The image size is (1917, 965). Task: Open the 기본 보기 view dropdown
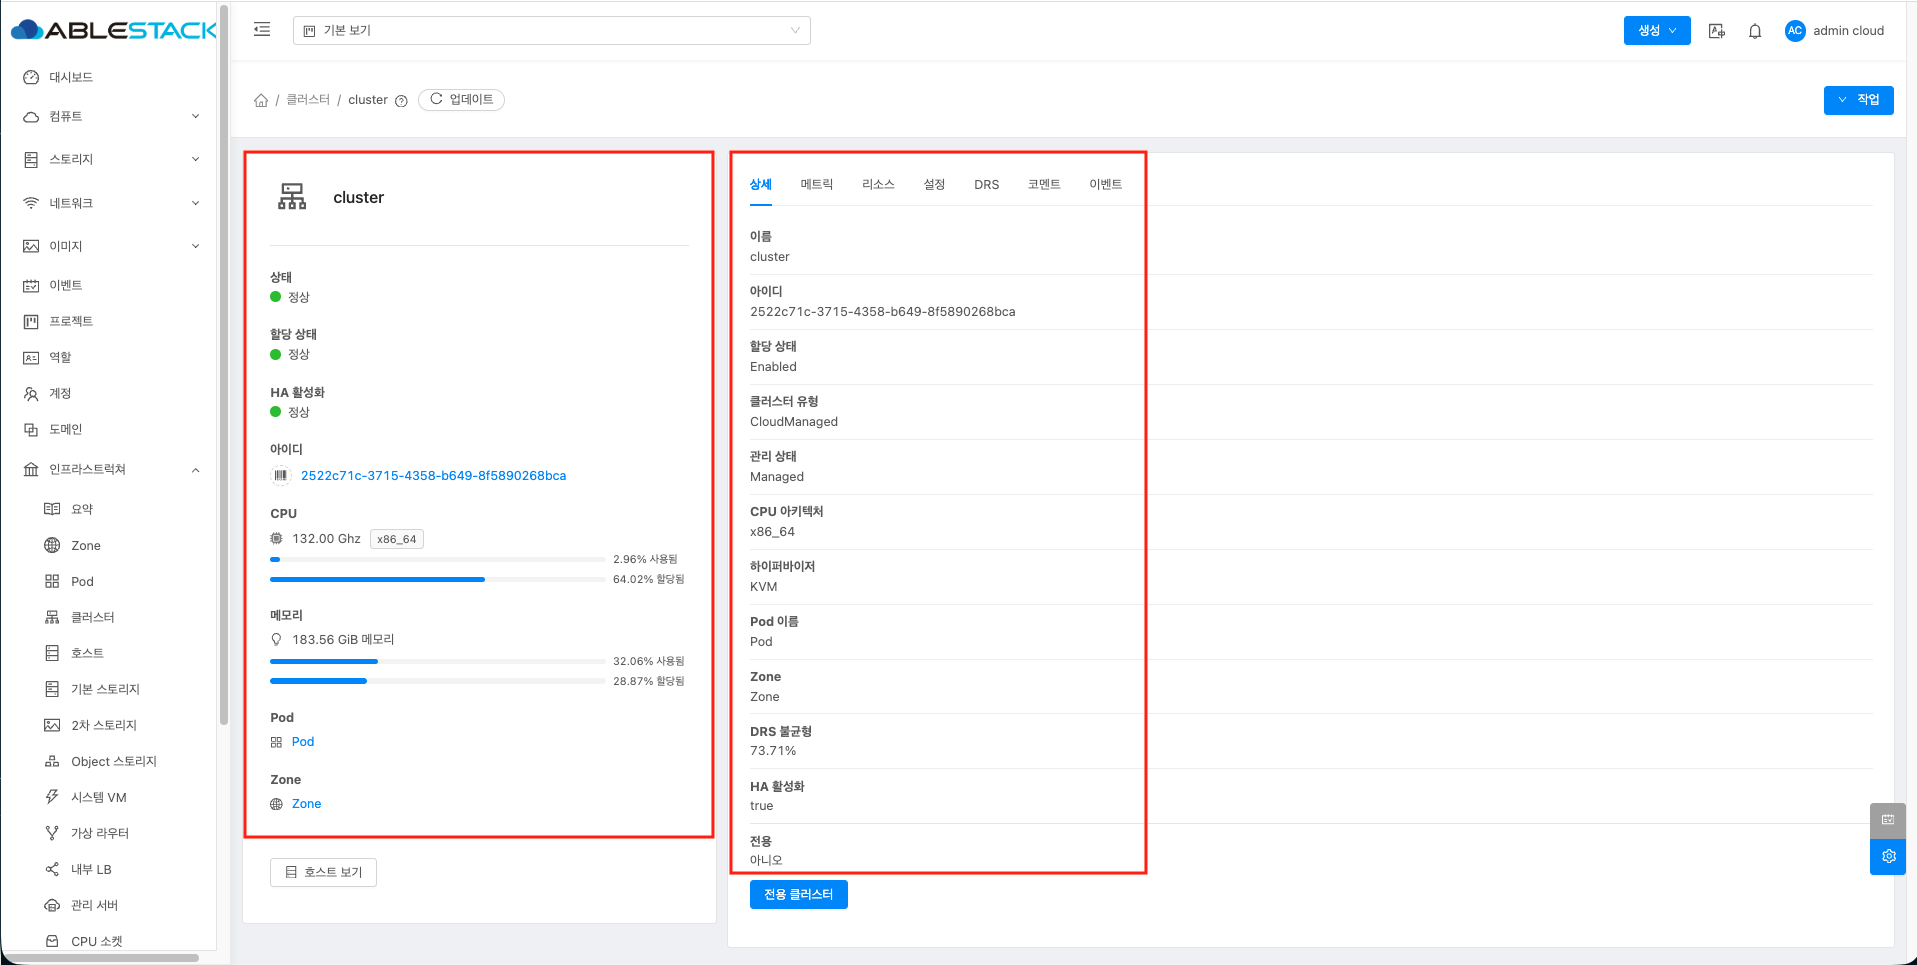click(552, 31)
